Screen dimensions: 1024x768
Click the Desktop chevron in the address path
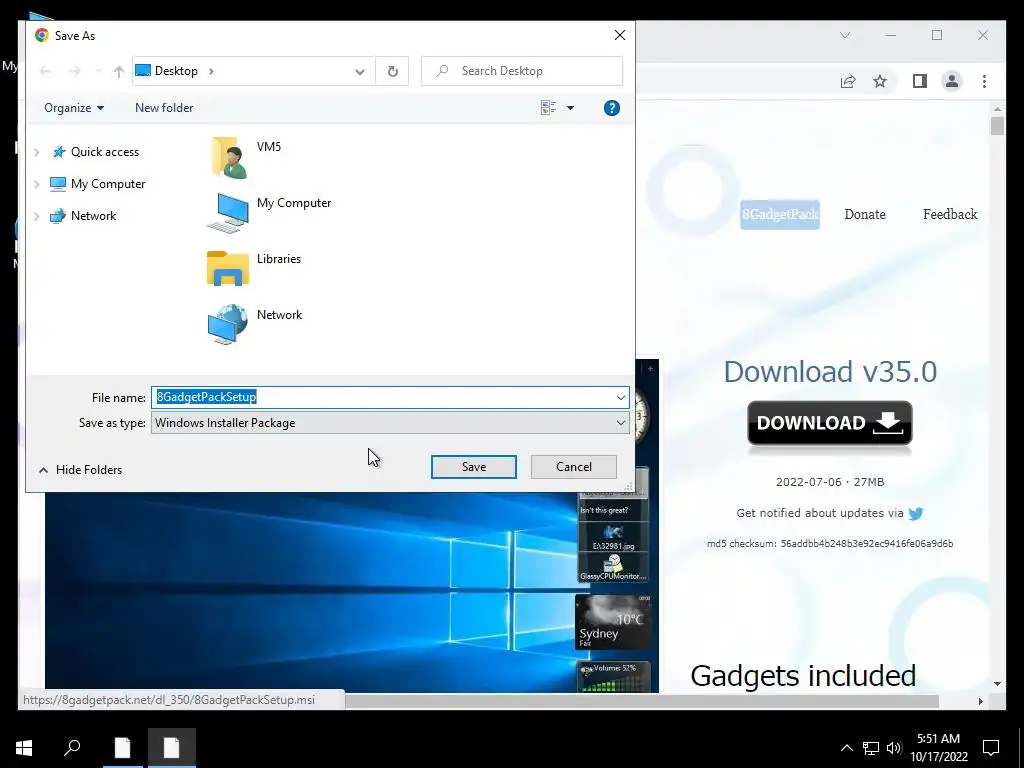(211, 71)
